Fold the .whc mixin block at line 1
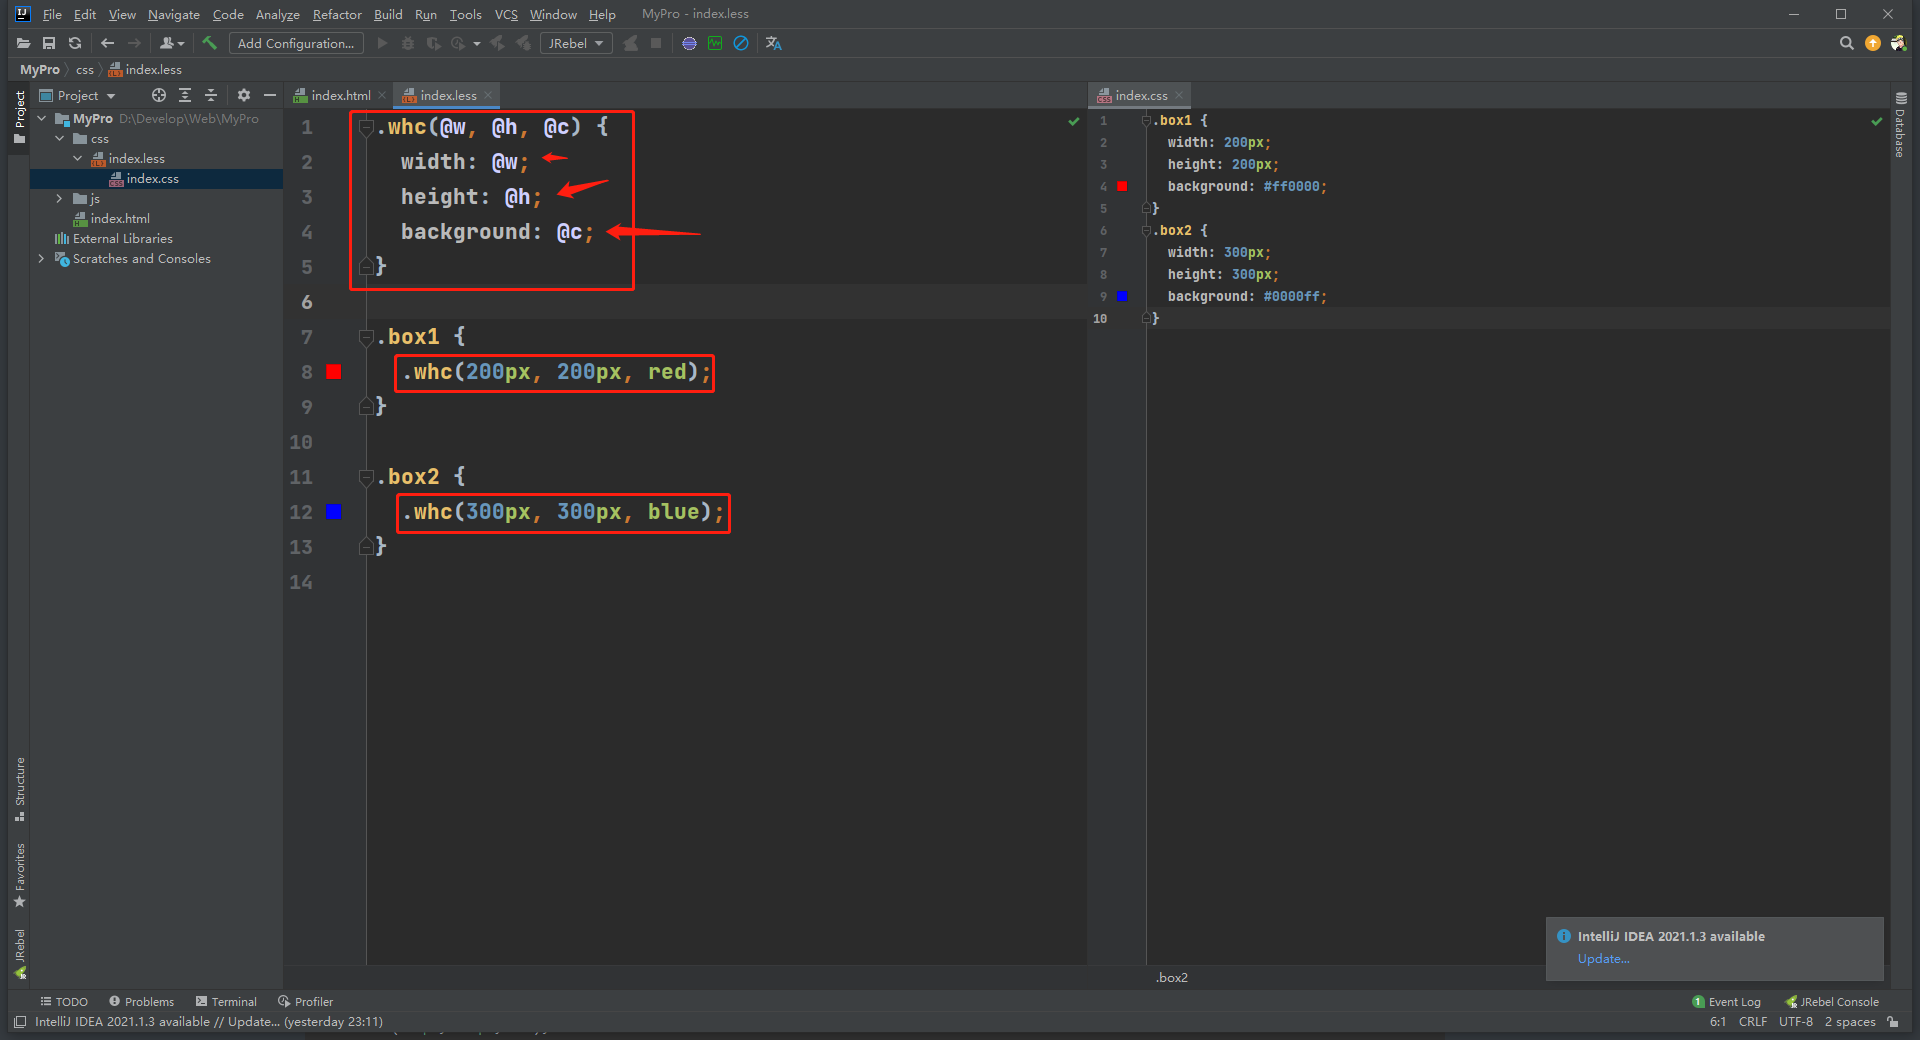 [366, 127]
